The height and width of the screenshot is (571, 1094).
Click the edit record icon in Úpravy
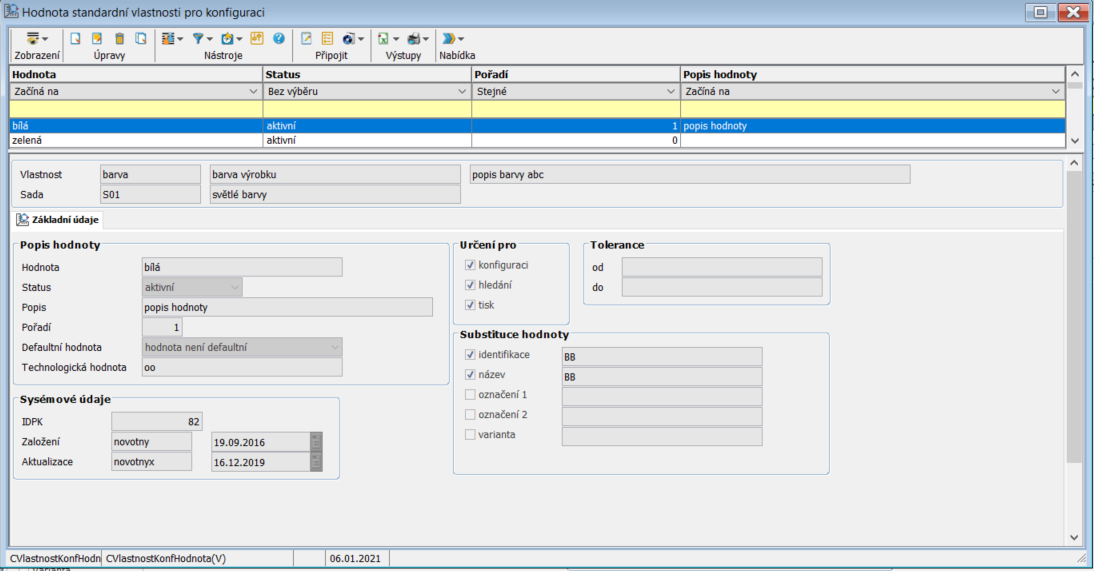point(97,39)
